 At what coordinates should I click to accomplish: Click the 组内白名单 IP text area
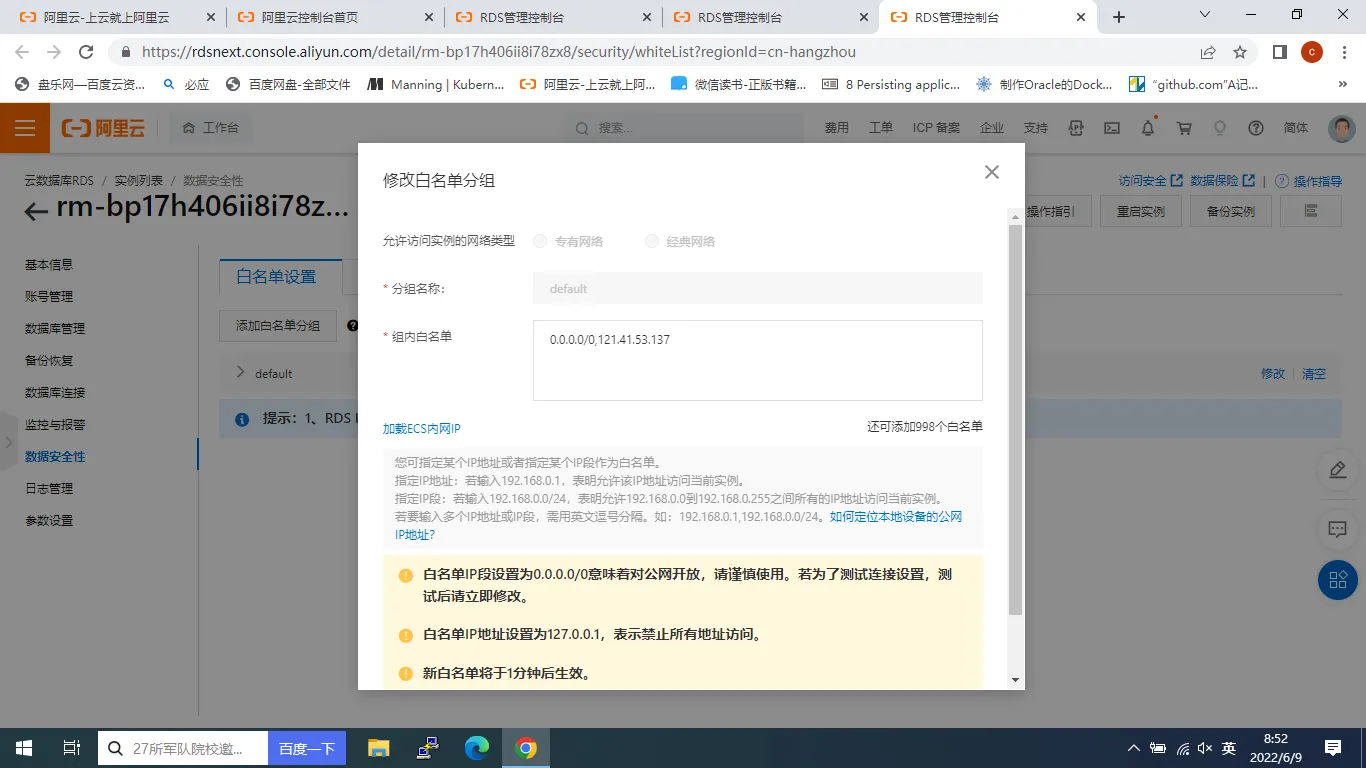point(758,360)
